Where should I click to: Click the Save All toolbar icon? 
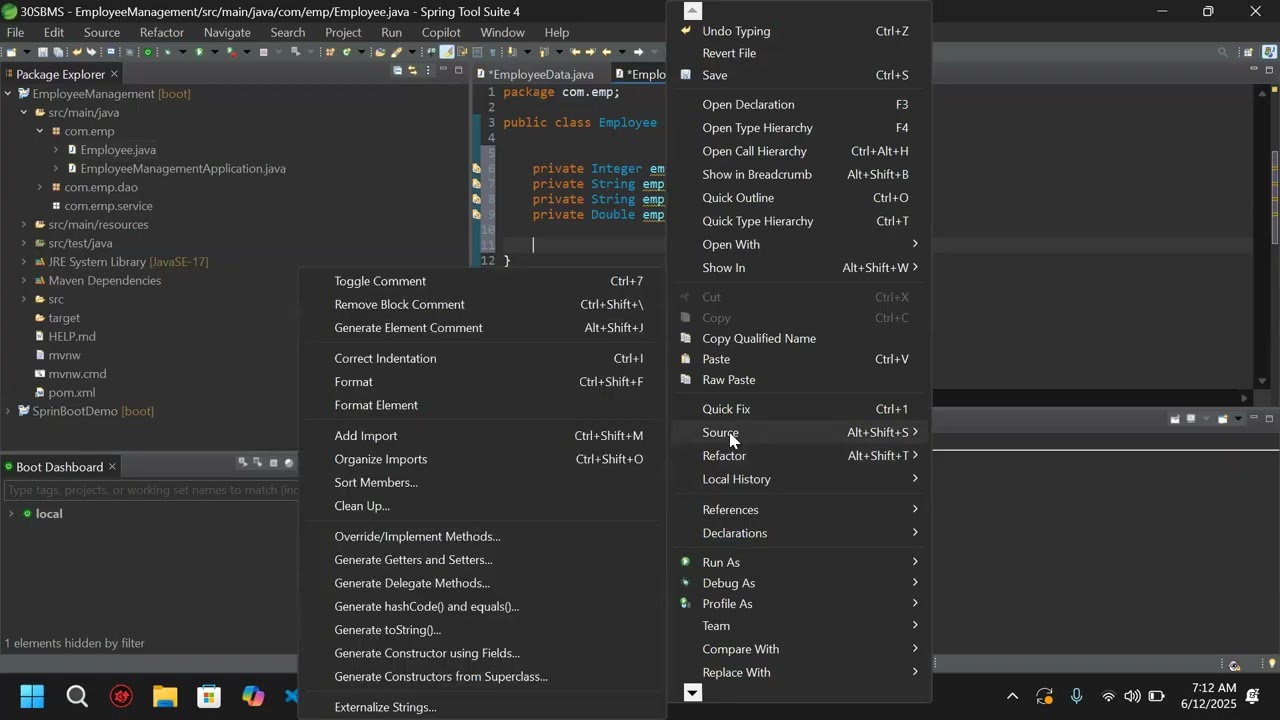(58, 52)
